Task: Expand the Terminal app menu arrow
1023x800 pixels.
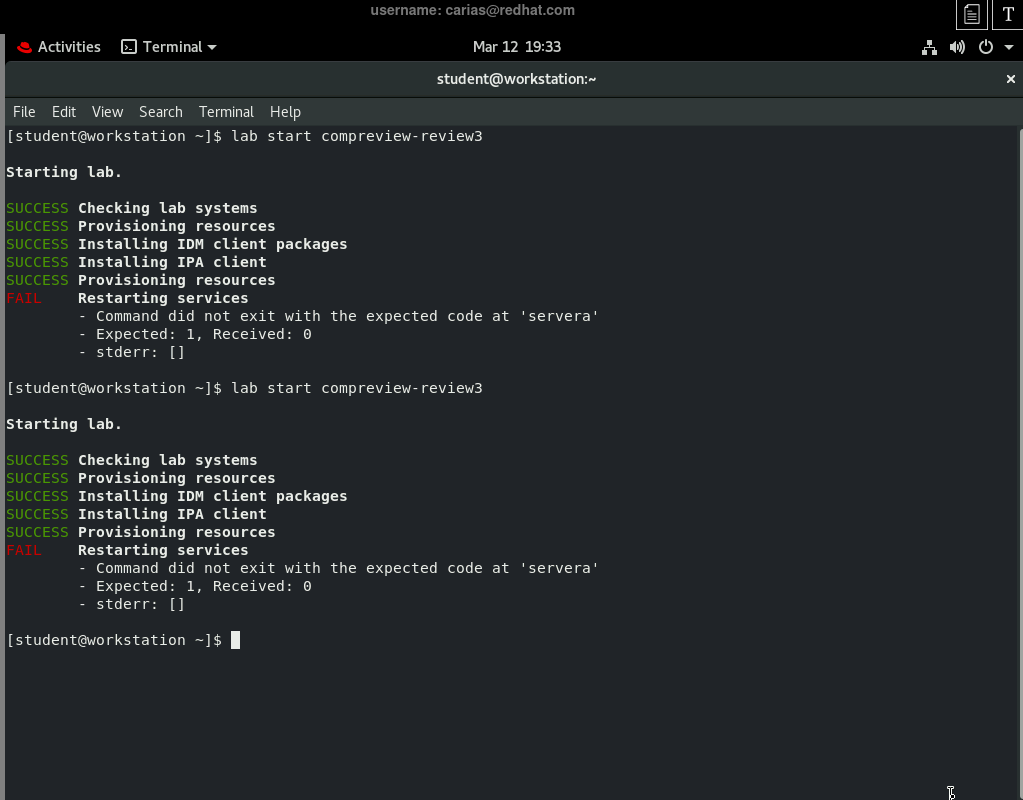Action: point(212,47)
